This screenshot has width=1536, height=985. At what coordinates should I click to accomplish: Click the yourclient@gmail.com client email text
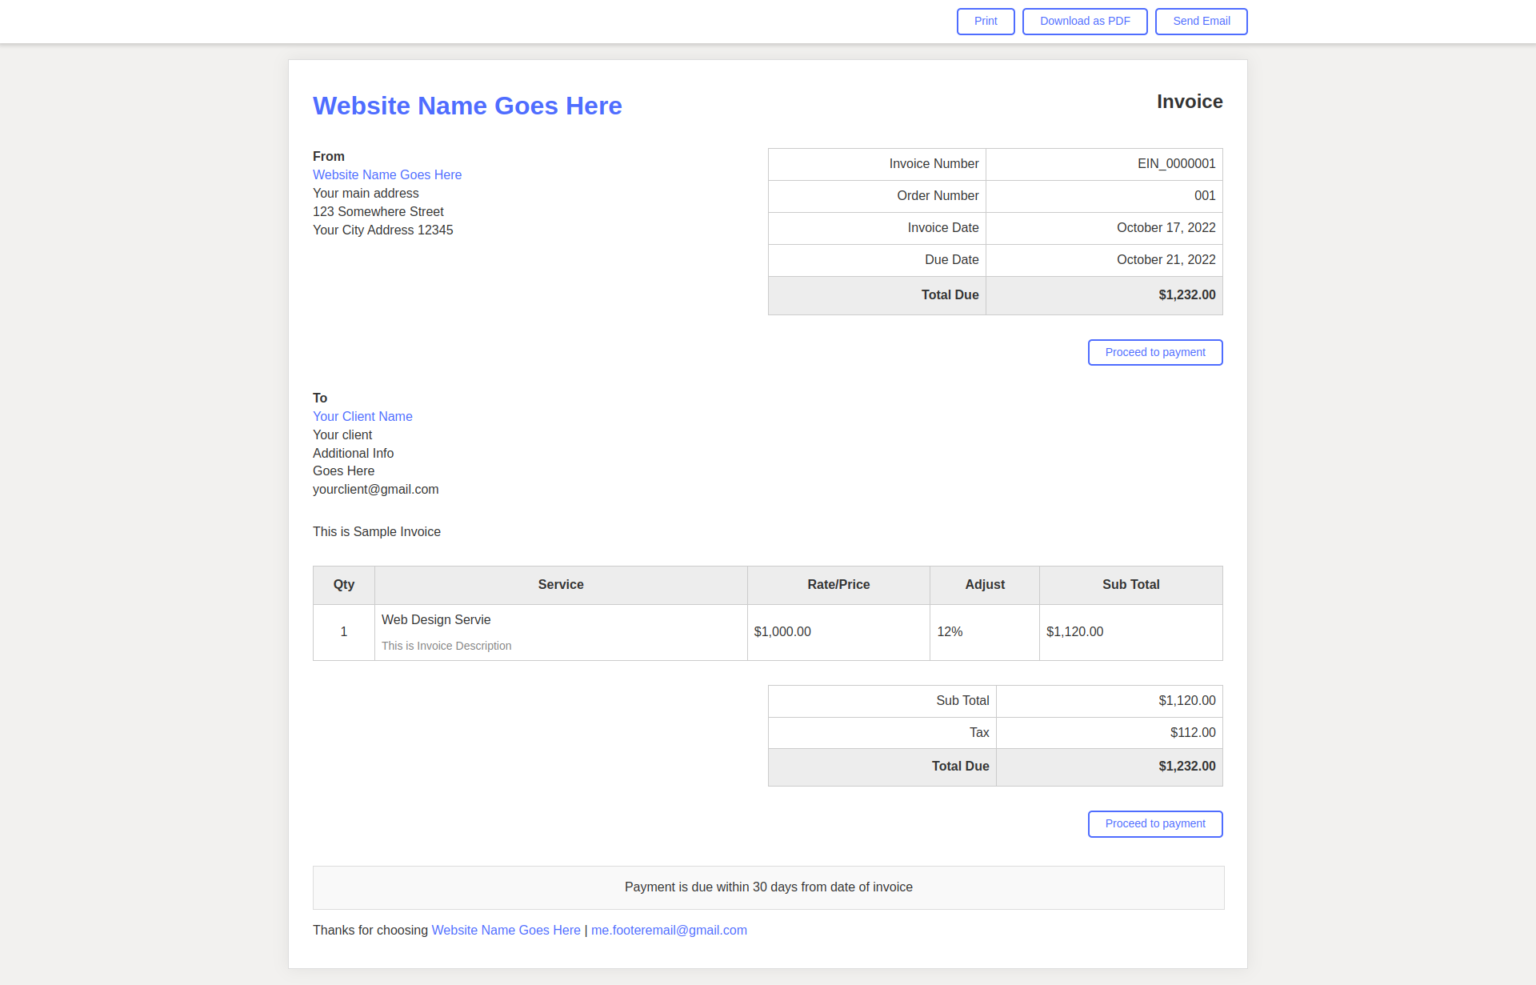[375, 489]
